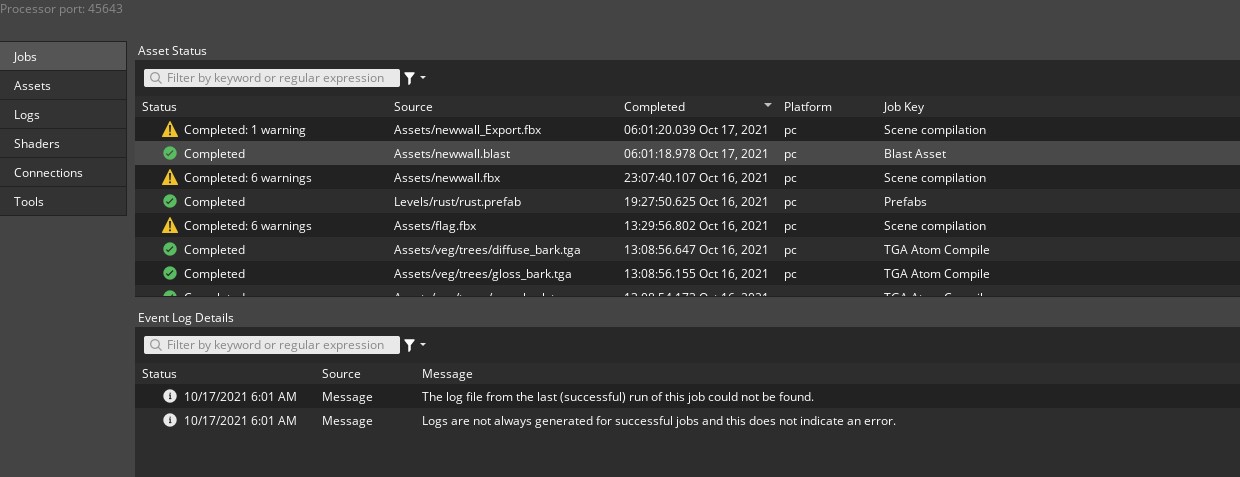Click the Asset Status filter search field
The image size is (1240, 477).
pyautogui.click(x=272, y=78)
